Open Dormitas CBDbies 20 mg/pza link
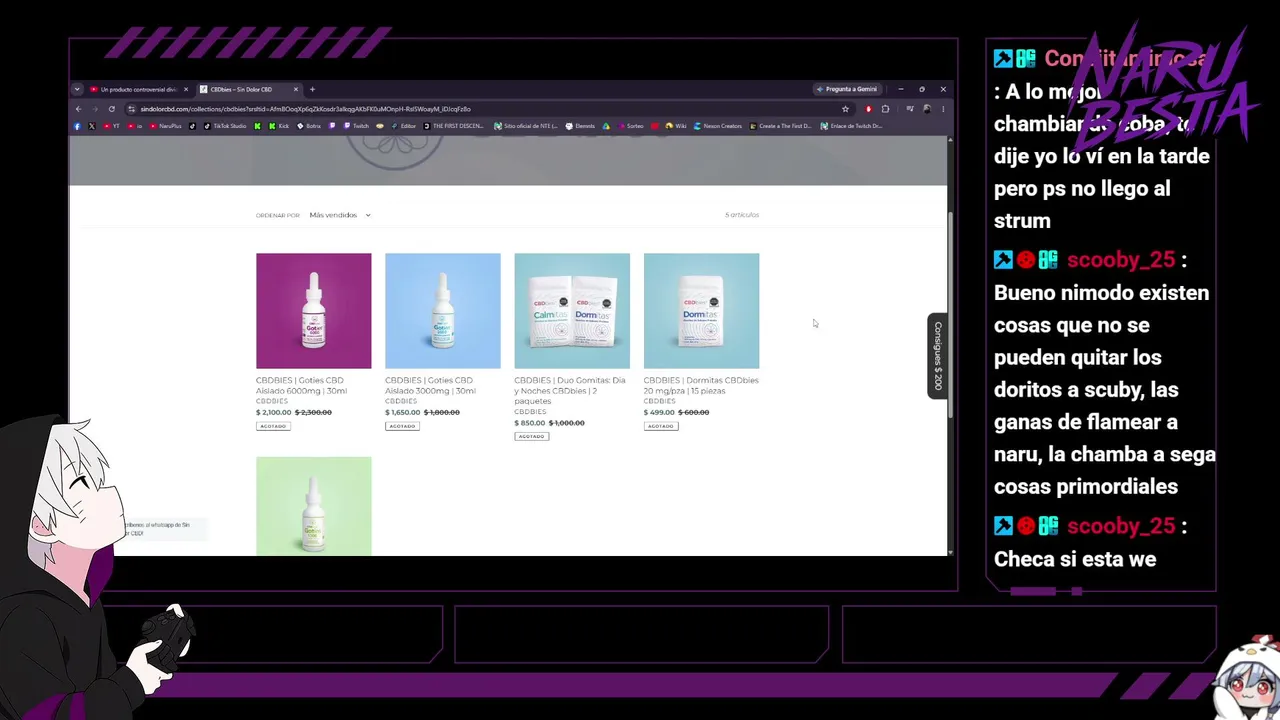The height and width of the screenshot is (720, 1280). point(701,385)
